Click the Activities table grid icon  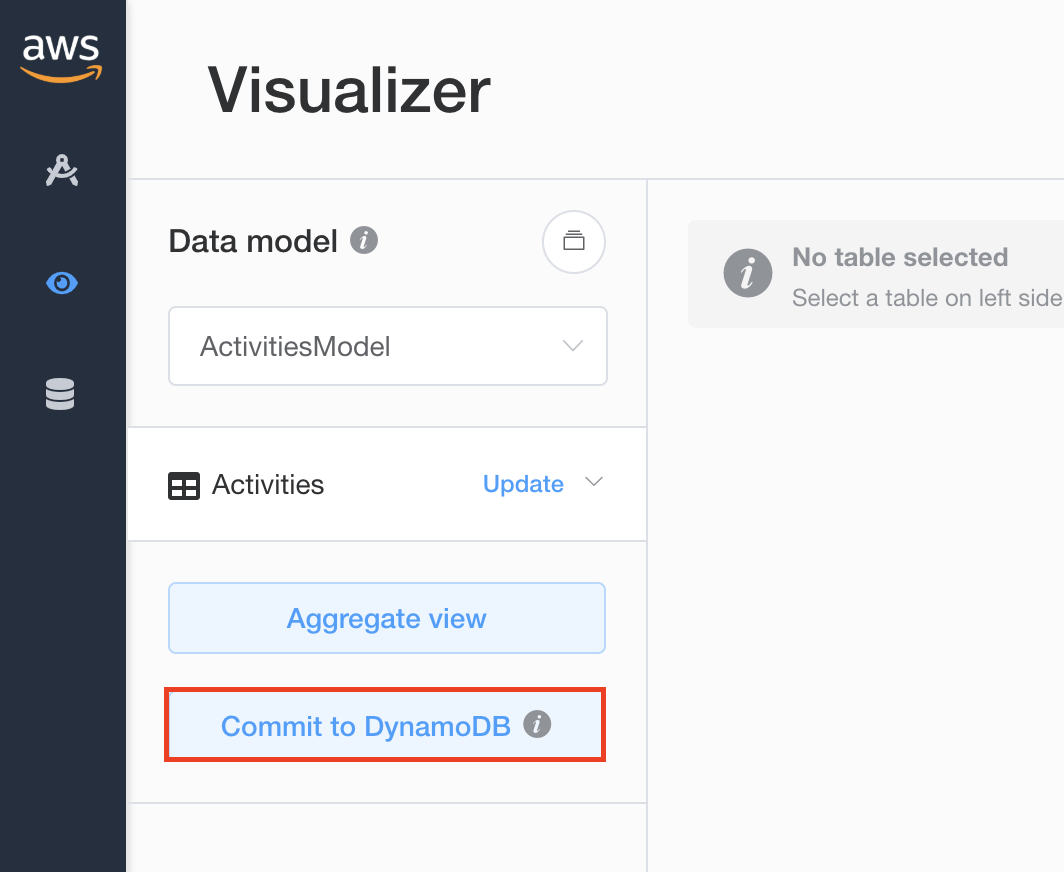coord(184,486)
